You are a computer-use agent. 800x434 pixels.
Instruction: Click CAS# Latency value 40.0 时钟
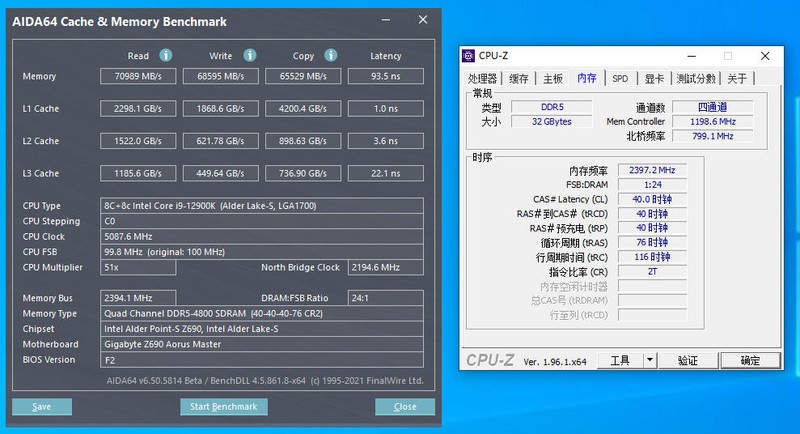[652, 199]
